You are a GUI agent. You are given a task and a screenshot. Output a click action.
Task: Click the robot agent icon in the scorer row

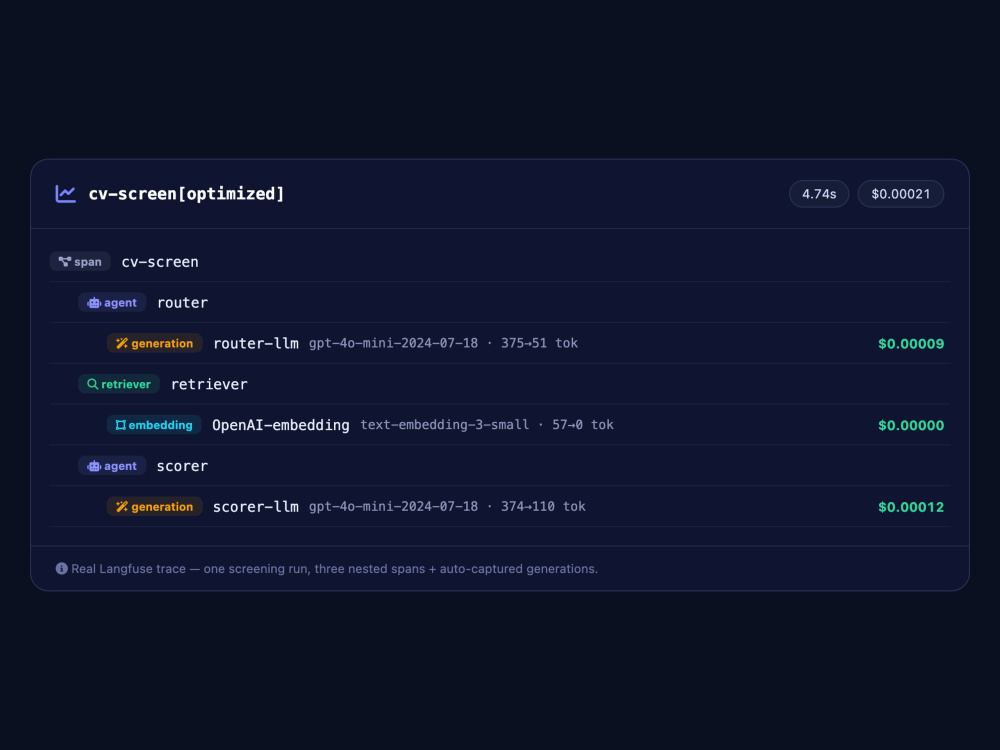click(x=94, y=466)
